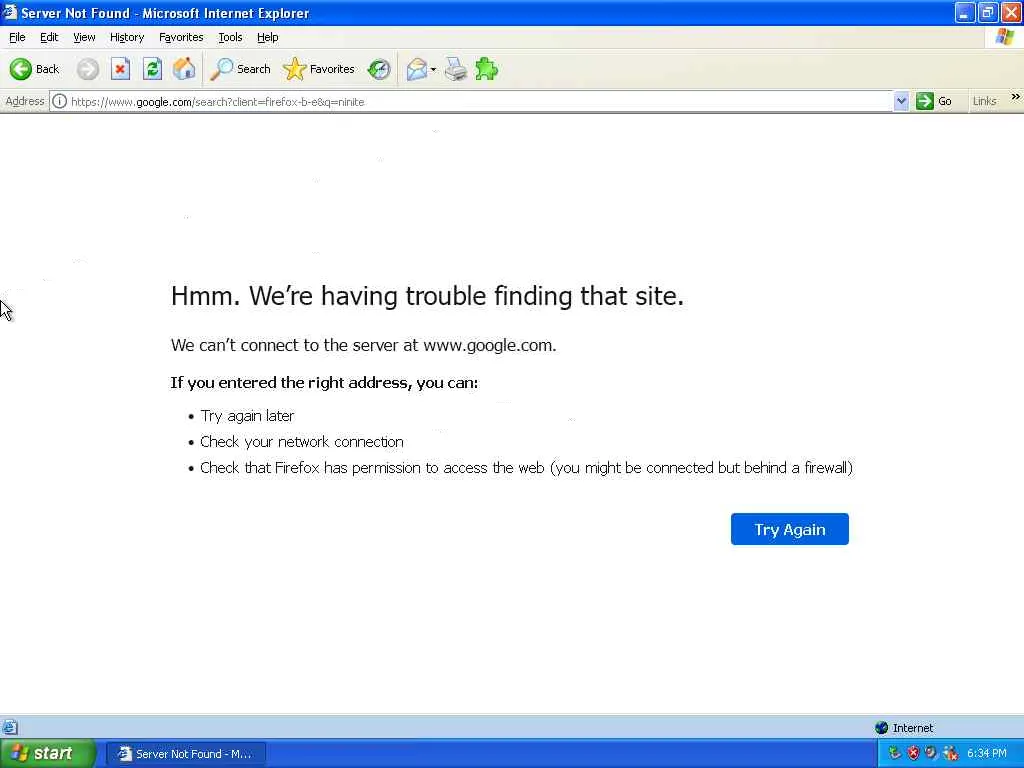Open the Tools menu
The height and width of the screenshot is (768, 1024).
click(x=230, y=37)
